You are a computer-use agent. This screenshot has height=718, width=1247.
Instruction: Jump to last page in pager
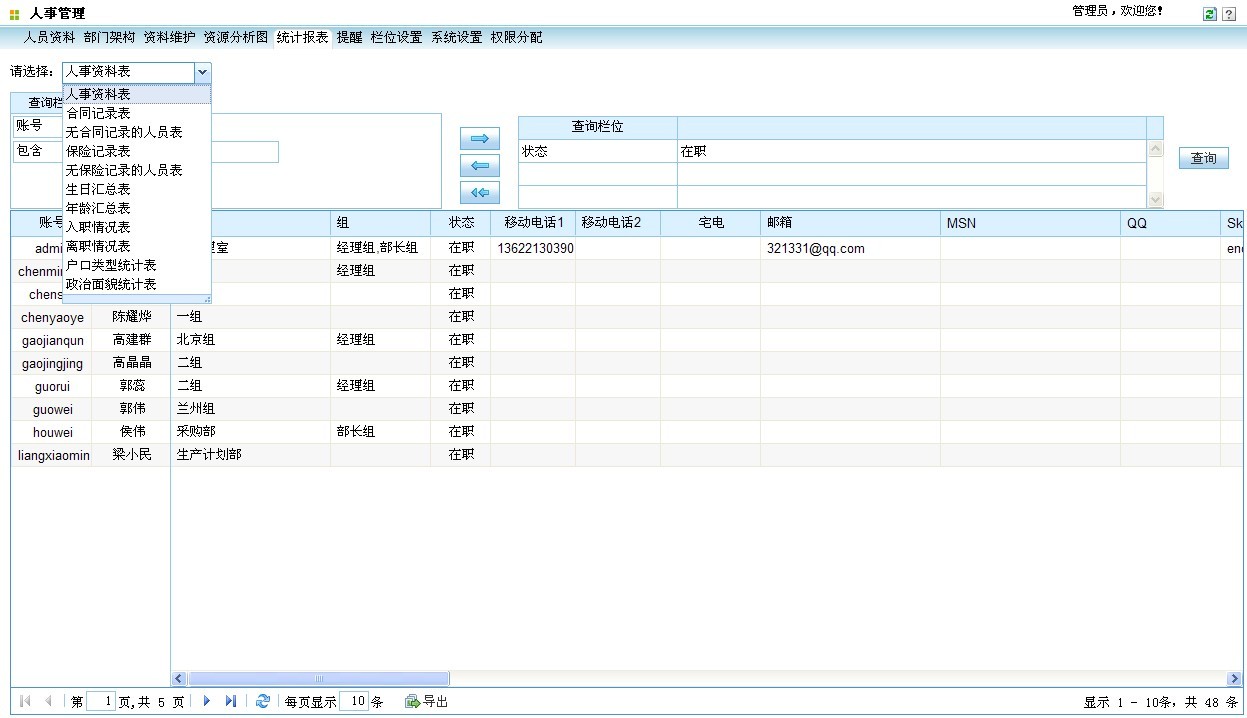(x=230, y=702)
